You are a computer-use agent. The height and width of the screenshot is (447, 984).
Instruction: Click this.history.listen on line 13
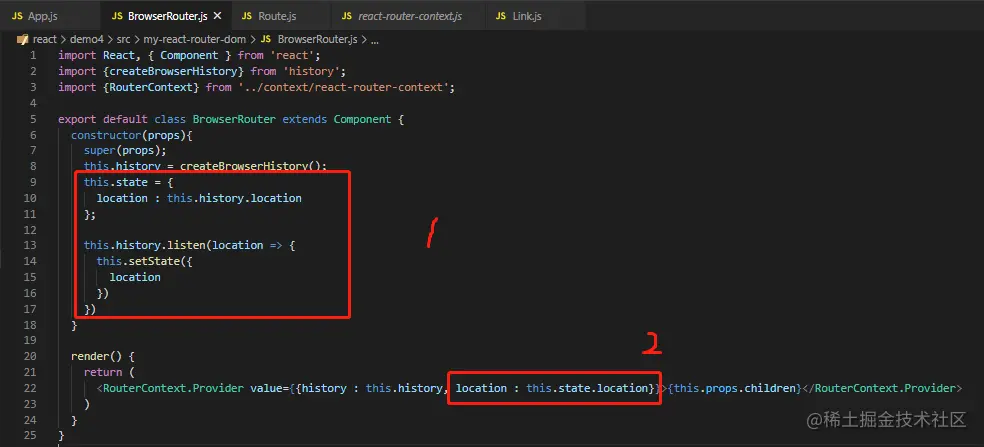(144, 245)
